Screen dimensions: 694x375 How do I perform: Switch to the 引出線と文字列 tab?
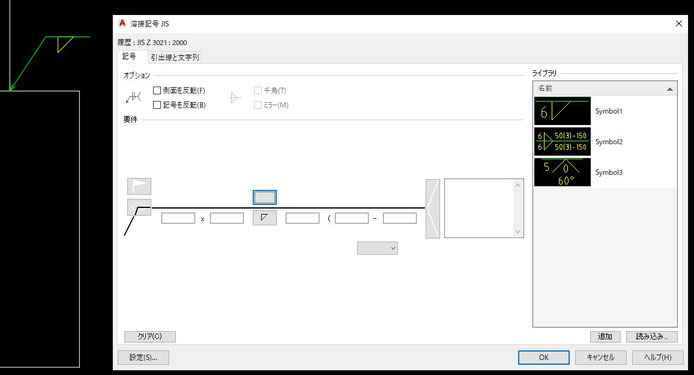click(175, 58)
